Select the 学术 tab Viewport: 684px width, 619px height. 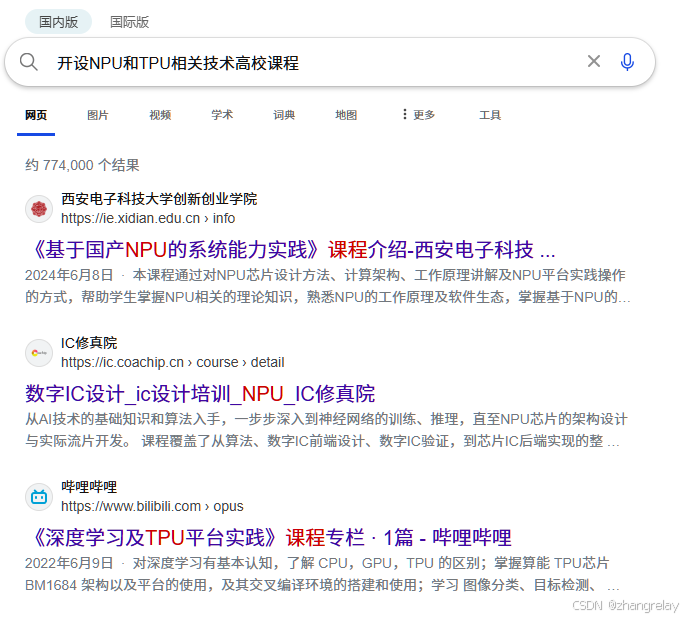pos(222,115)
